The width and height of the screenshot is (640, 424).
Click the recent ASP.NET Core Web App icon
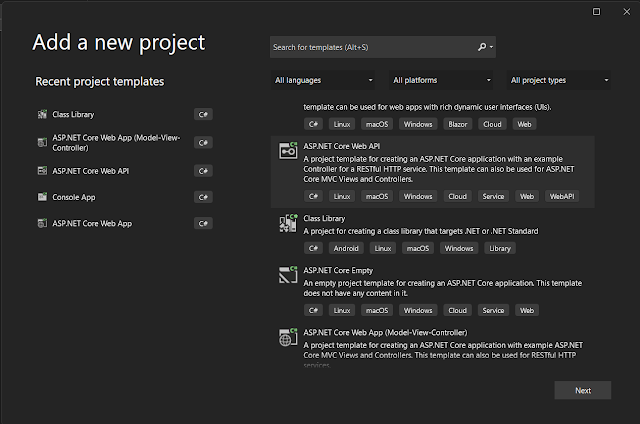[x=42, y=223]
